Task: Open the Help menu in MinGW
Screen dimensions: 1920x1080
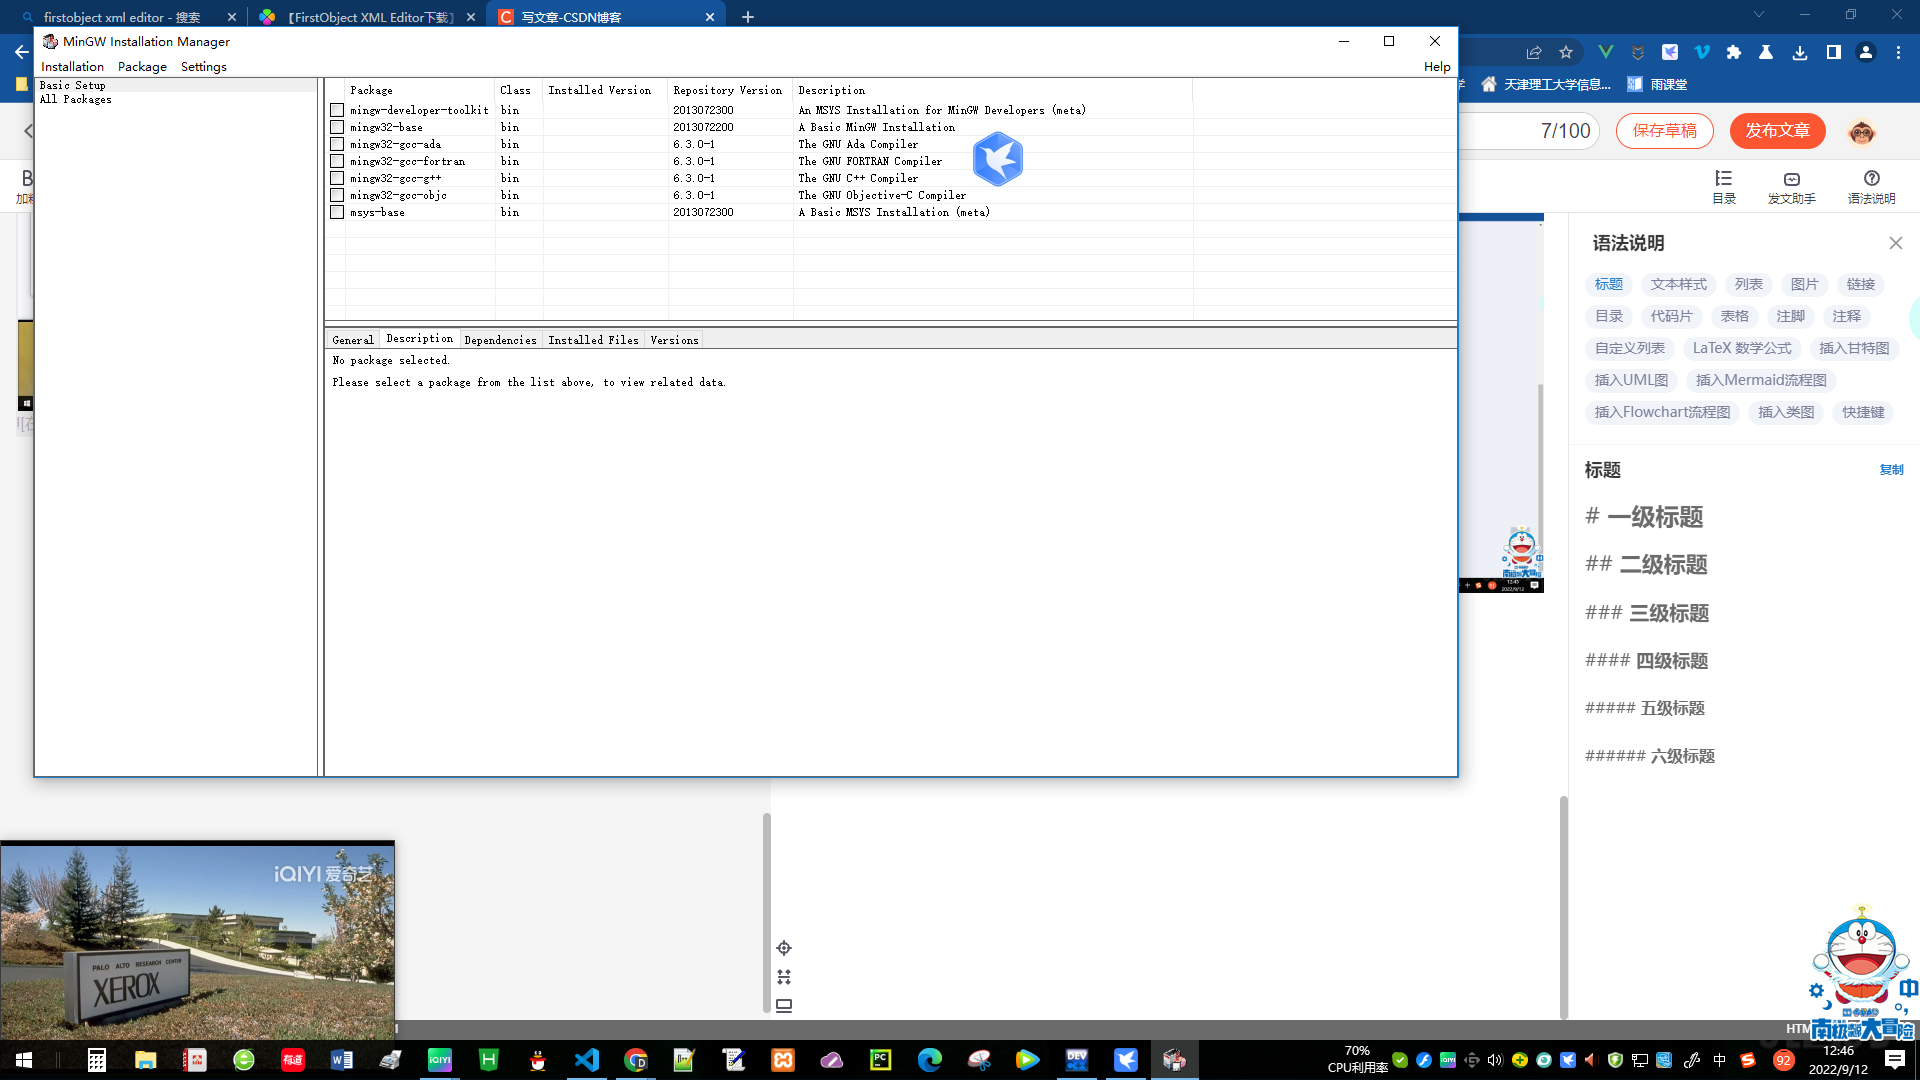Action: click(x=1437, y=67)
